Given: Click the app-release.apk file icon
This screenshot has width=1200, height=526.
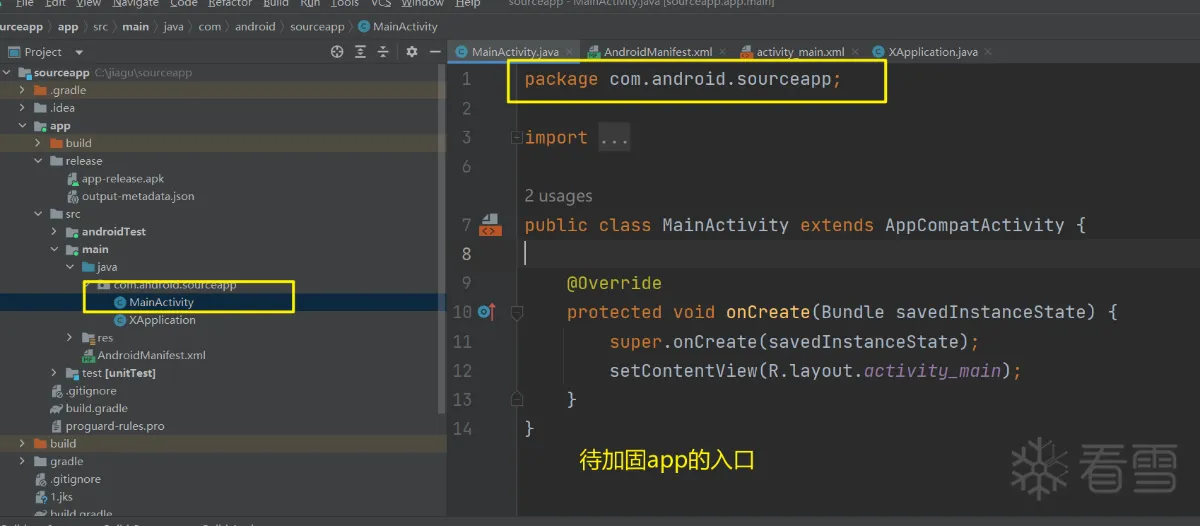Looking at the screenshot, I should (x=73, y=179).
